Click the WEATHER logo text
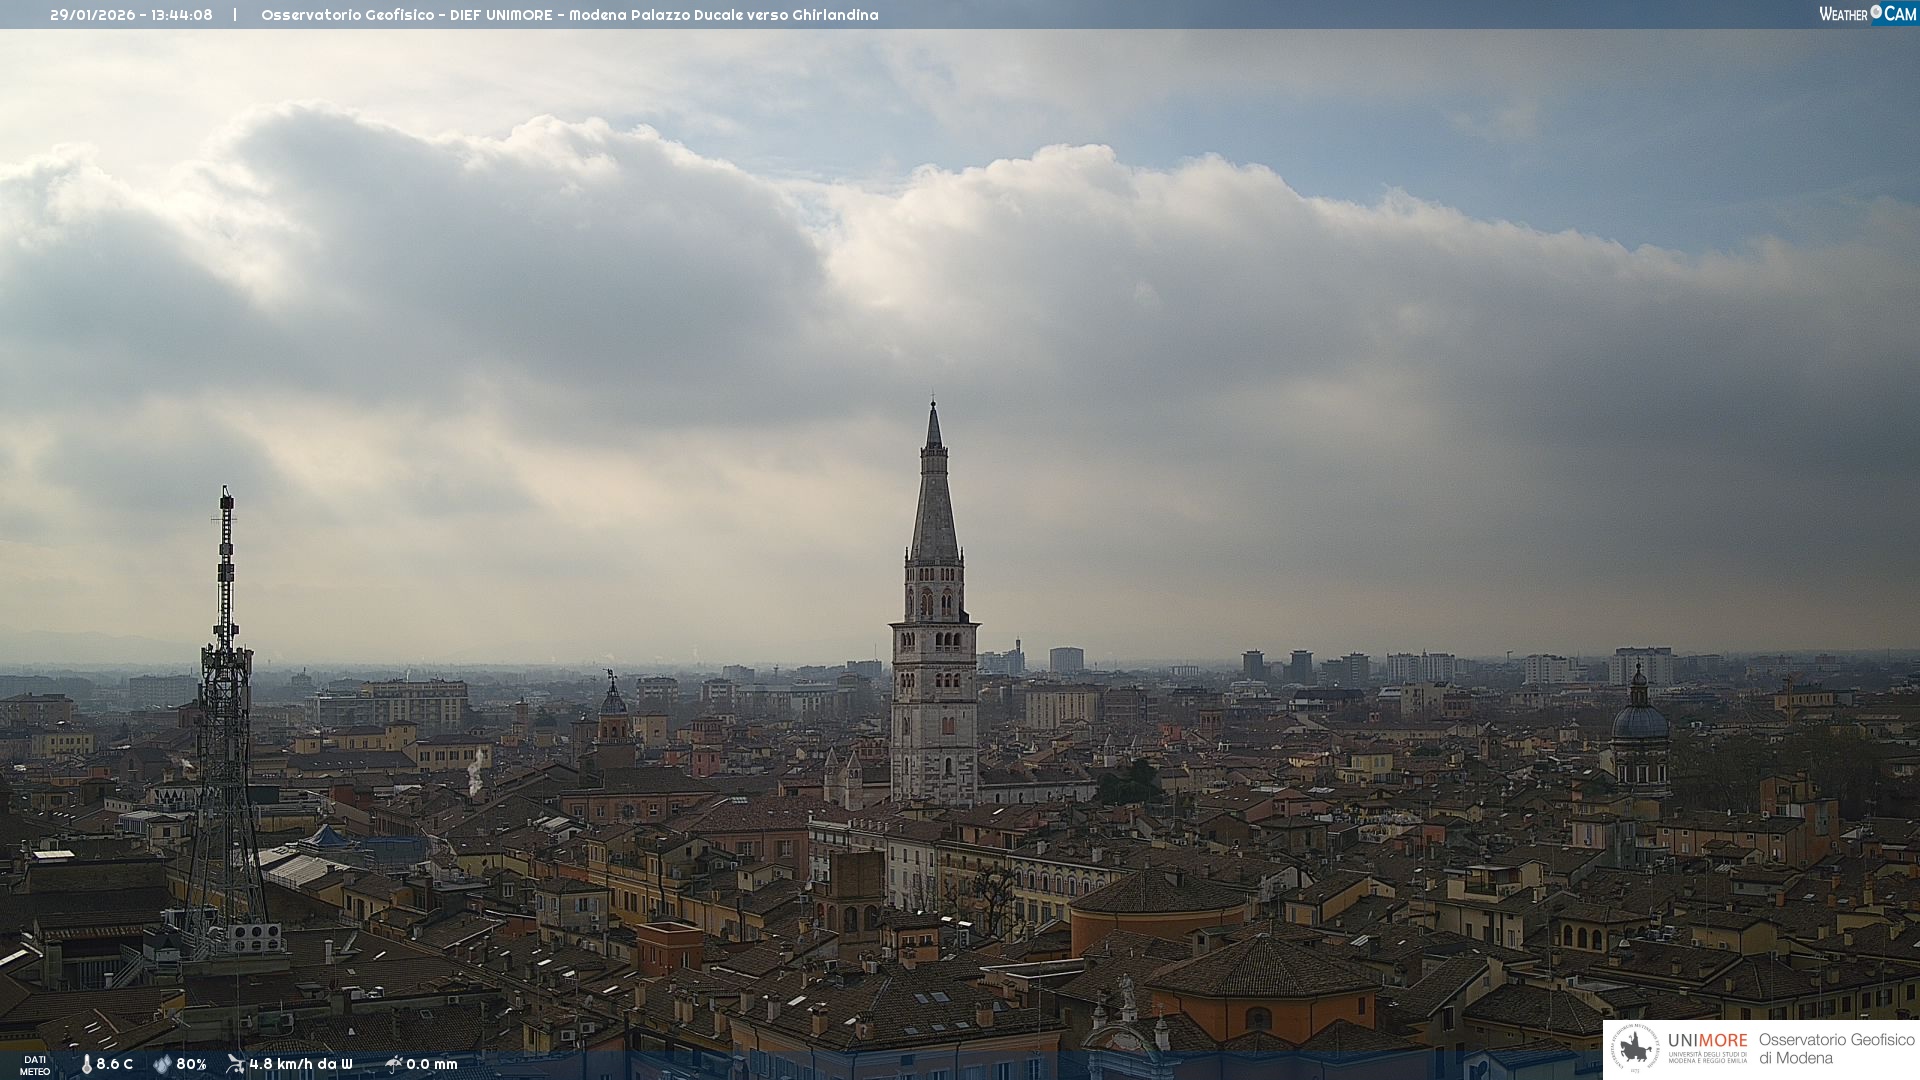This screenshot has width=1920, height=1080. point(1843,14)
